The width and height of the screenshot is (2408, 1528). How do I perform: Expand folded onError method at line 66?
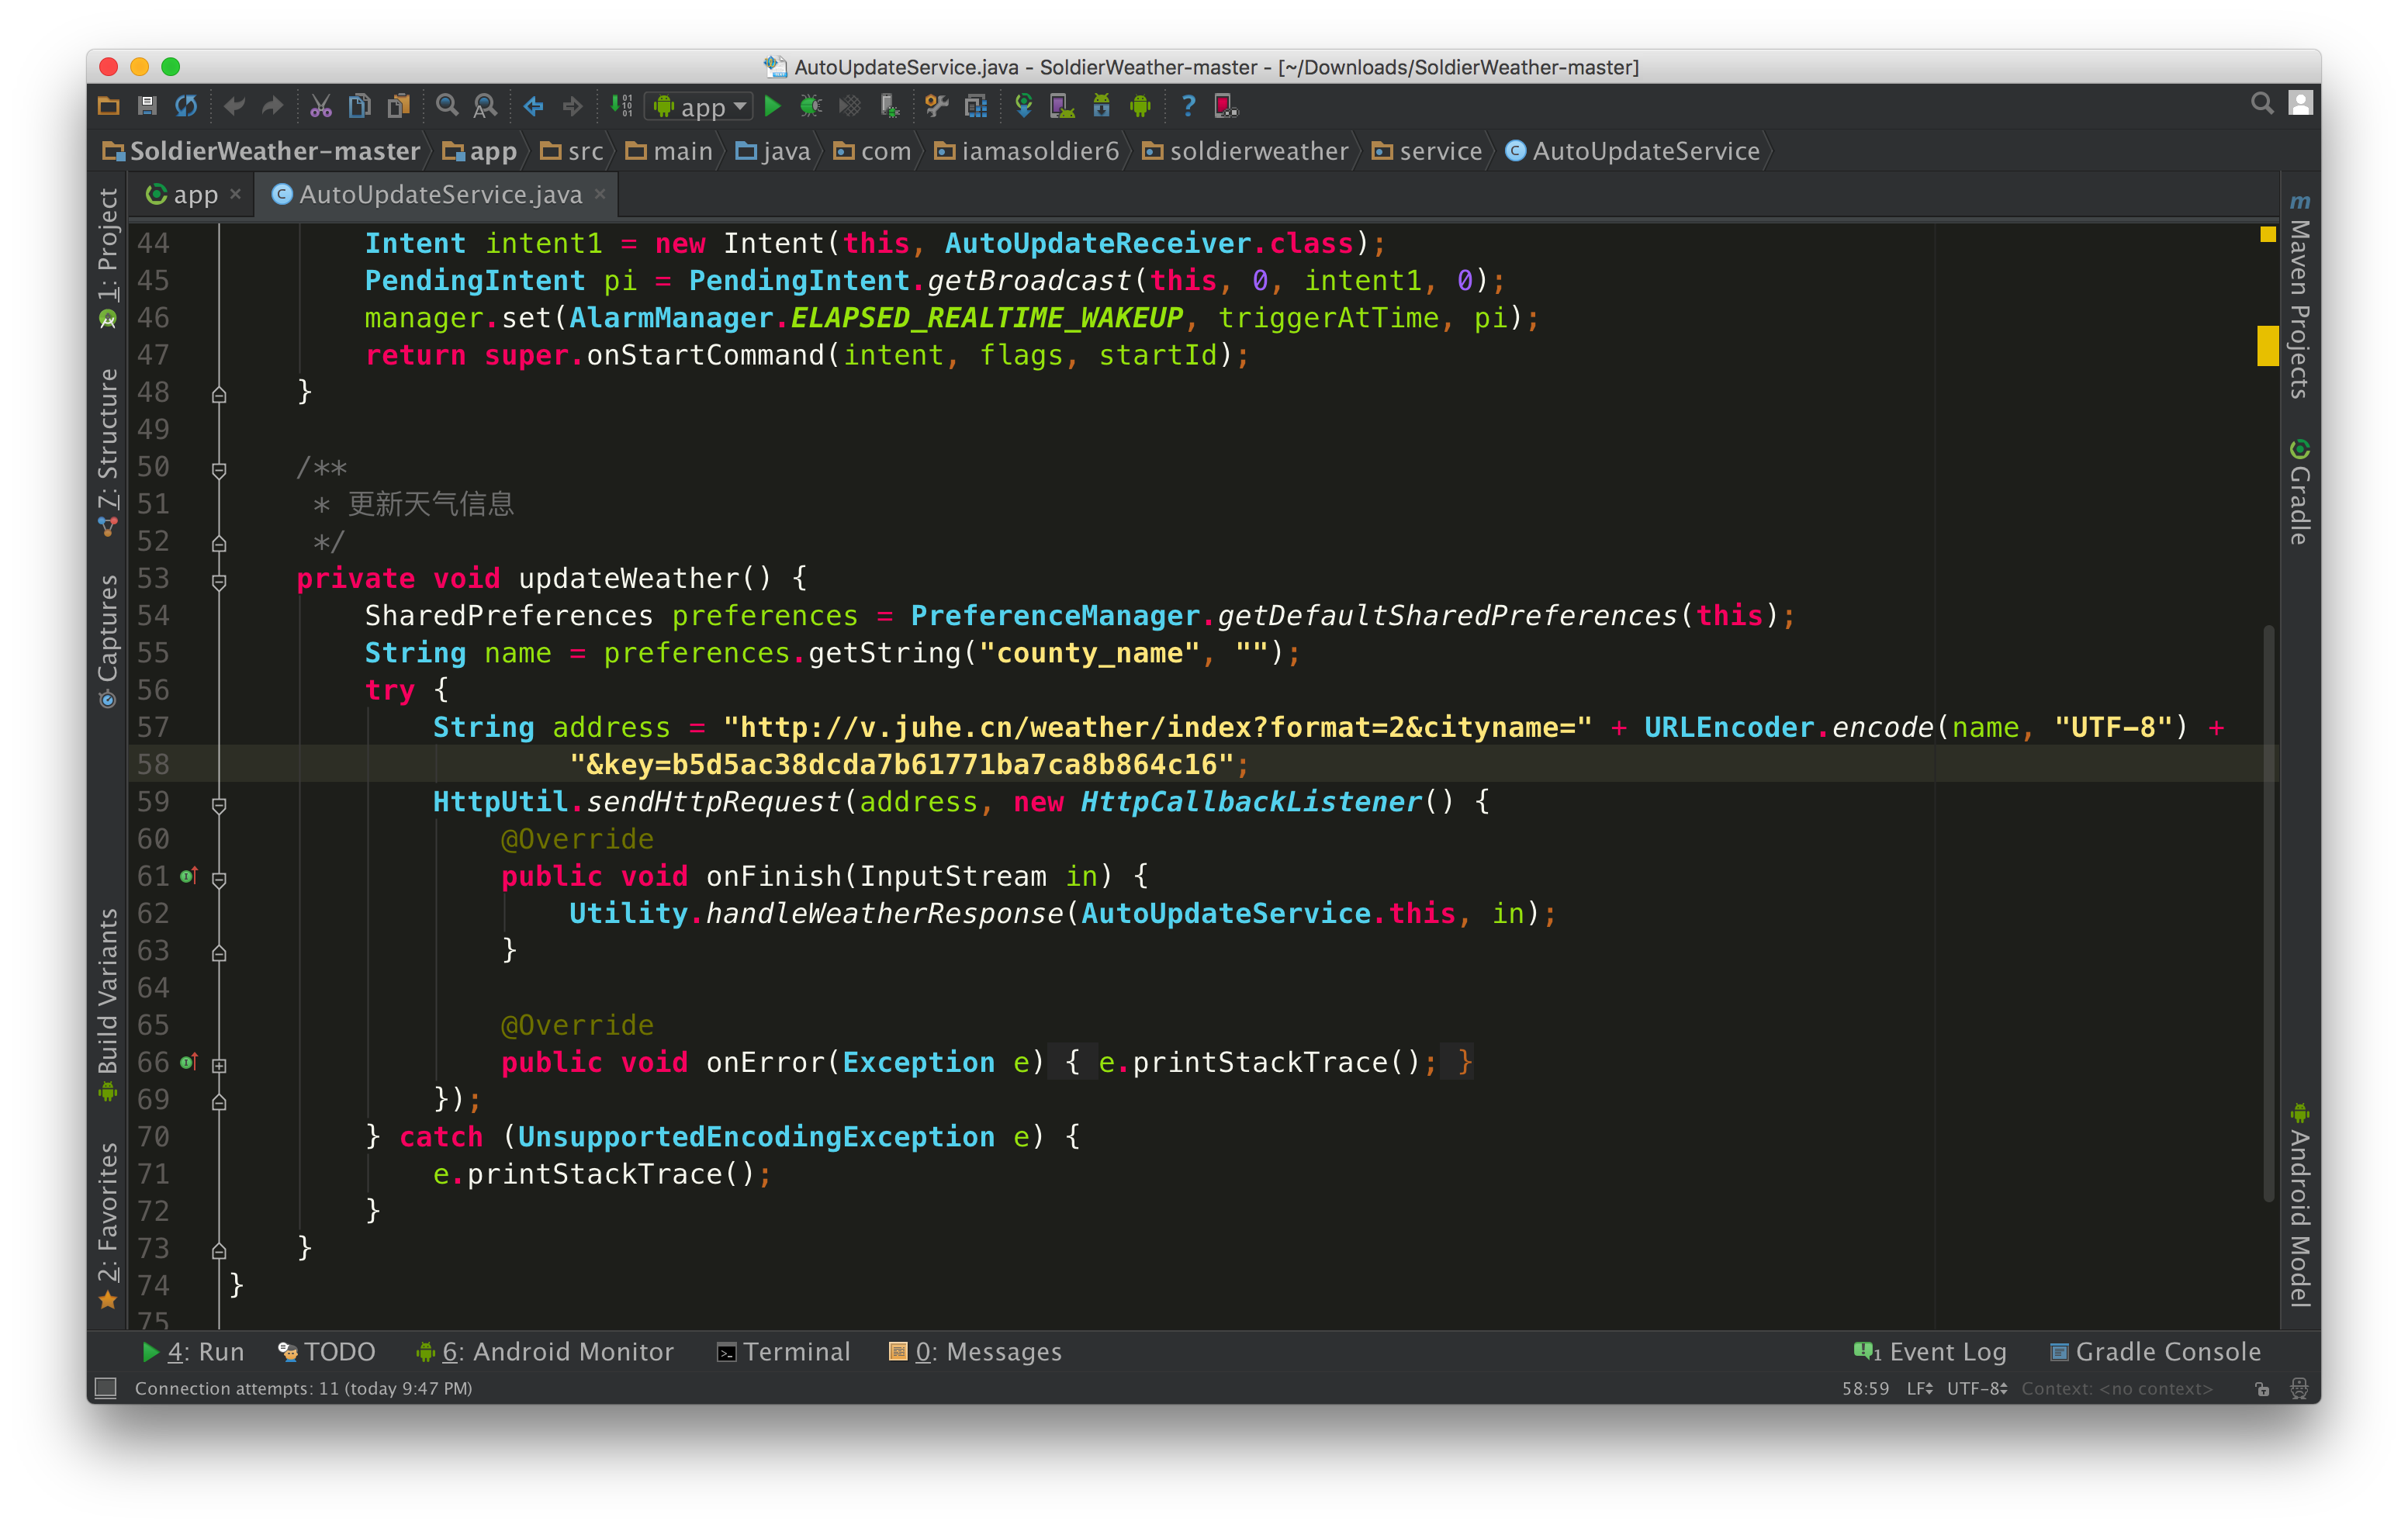(x=219, y=1064)
